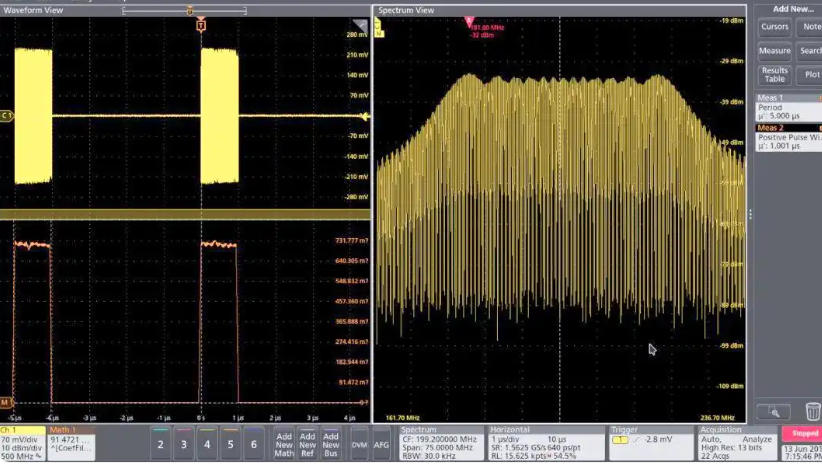Click the zoom magnifier icon
Screen dimensions: 822x465
(x=773, y=411)
